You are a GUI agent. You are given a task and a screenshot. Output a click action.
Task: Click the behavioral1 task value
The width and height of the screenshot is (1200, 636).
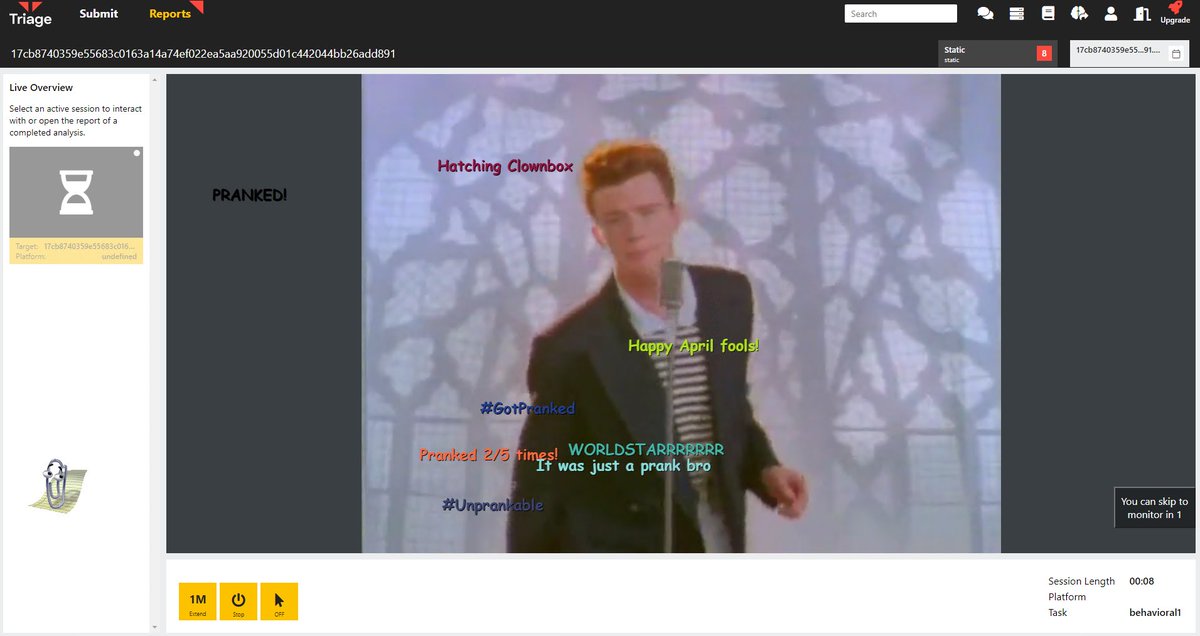pos(1155,612)
